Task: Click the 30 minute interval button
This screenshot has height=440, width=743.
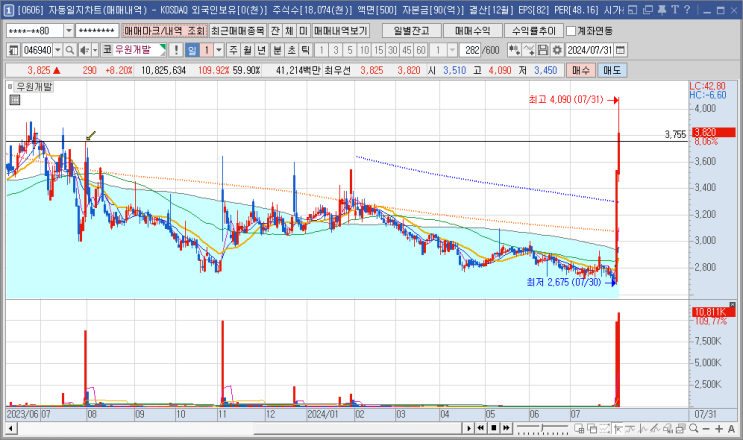Action: pyautogui.click(x=392, y=50)
